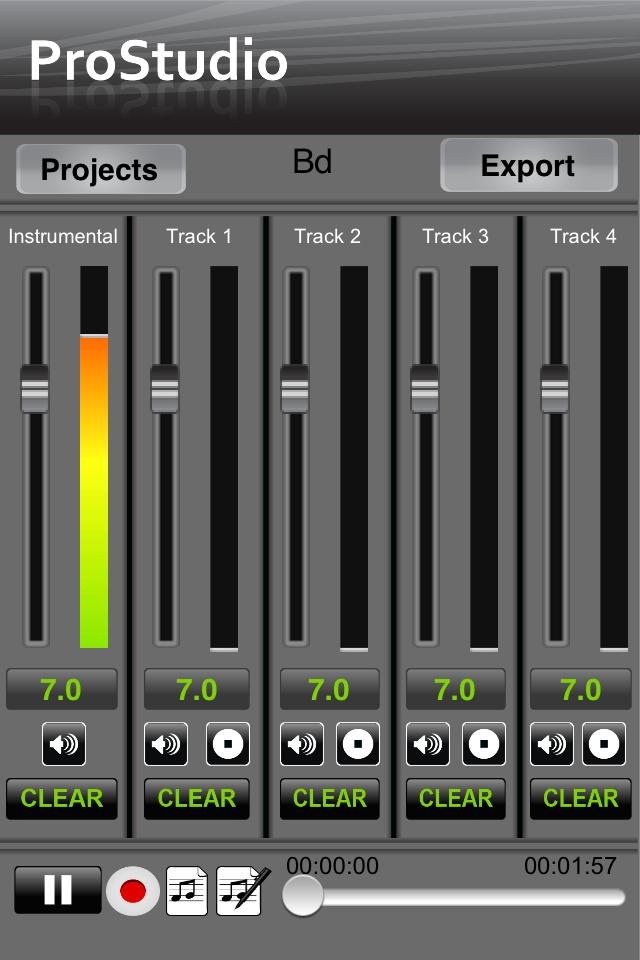Click the Track 3 label
The image size is (640, 960).
point(456,236)
